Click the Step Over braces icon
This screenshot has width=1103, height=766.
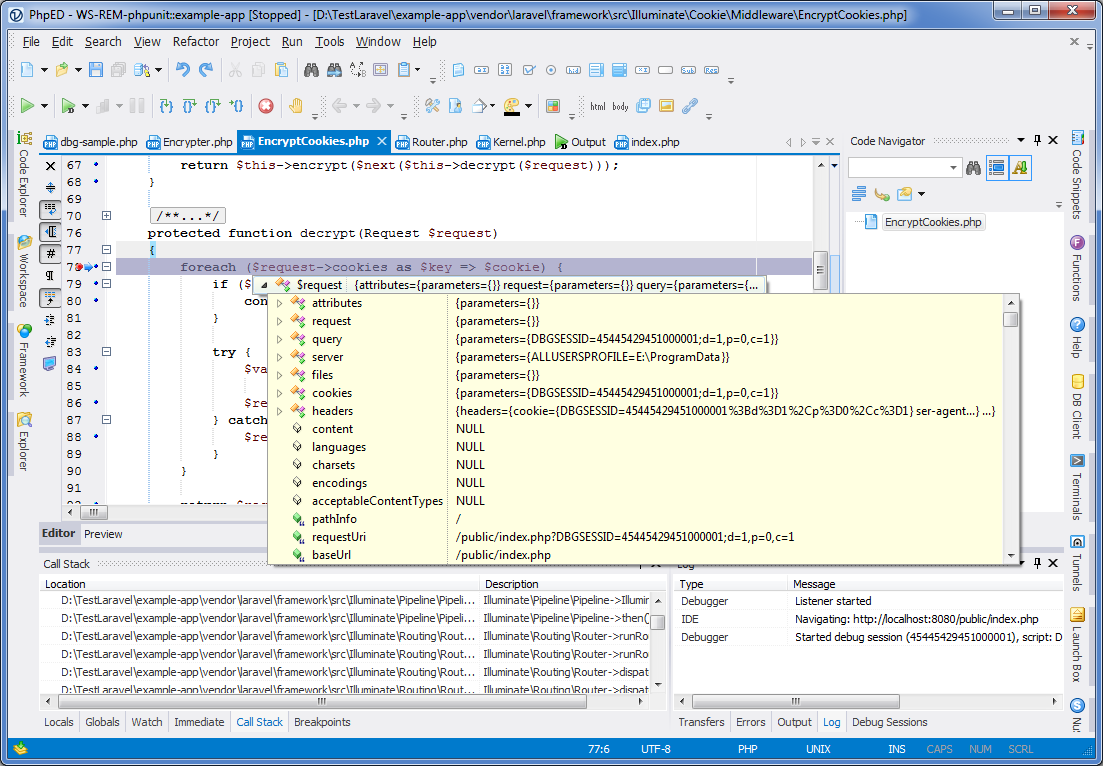pos(189,106)
